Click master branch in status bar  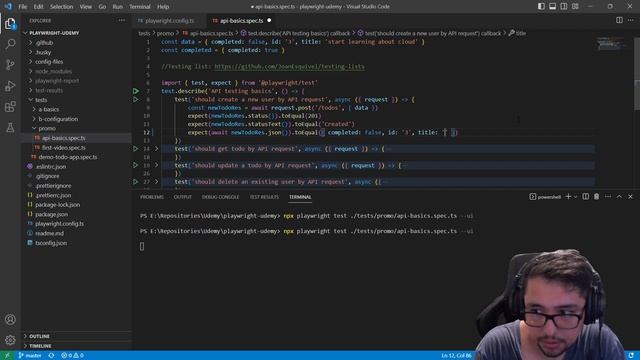pos(30,356)
